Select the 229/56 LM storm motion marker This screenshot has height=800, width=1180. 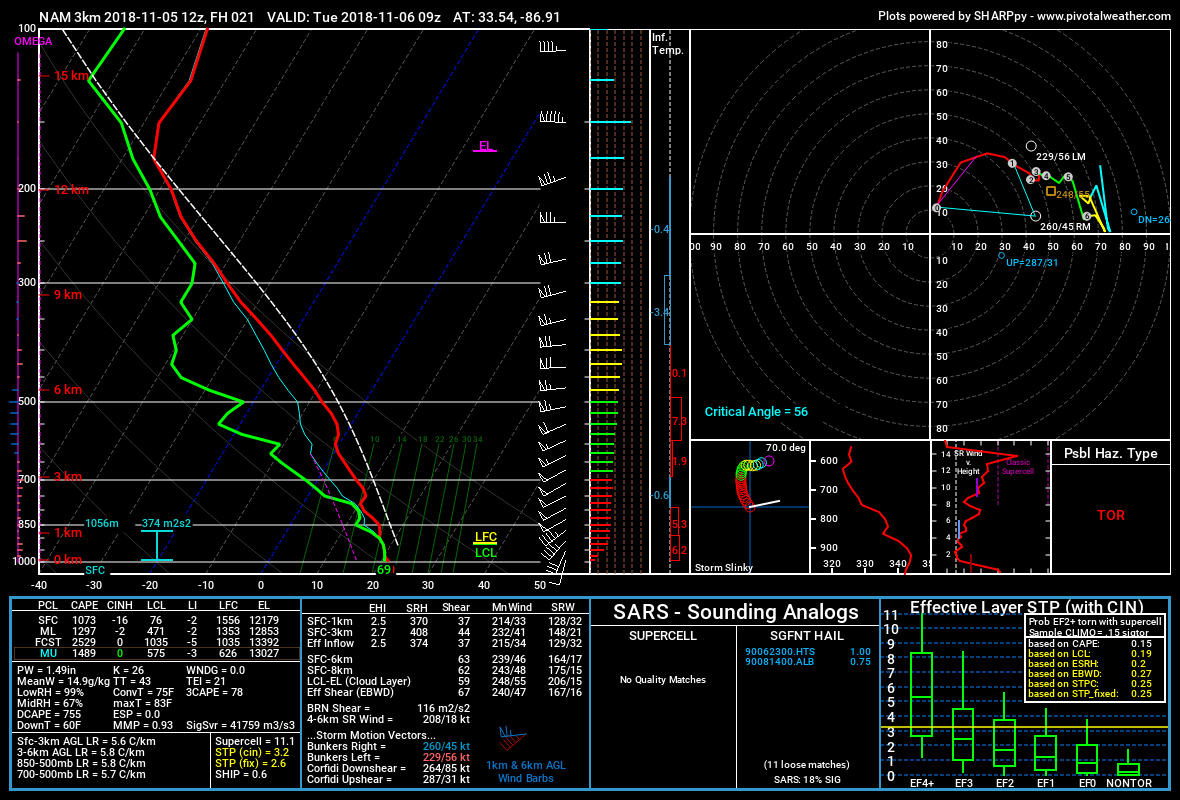tap(1031, 146)
